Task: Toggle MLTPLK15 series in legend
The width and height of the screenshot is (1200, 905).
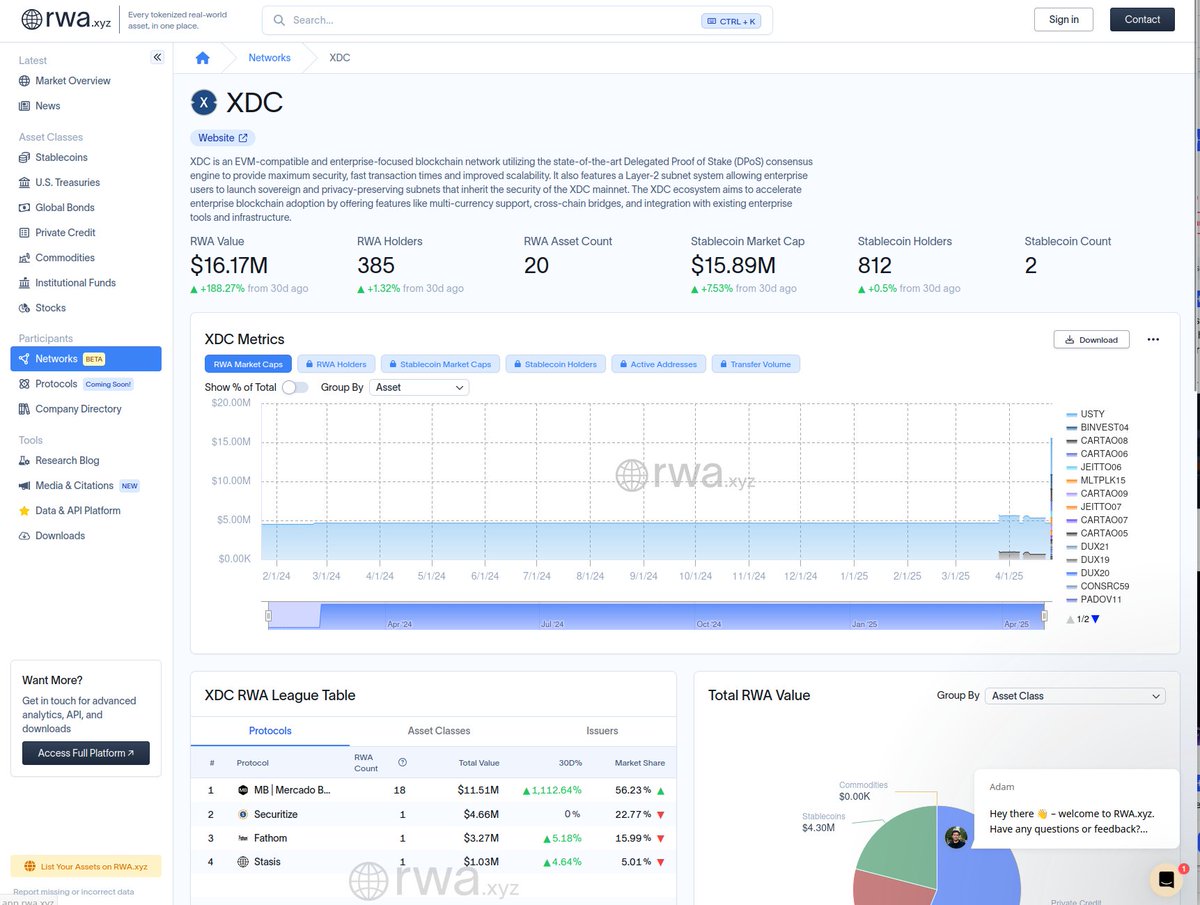Action: (1096, 480)
